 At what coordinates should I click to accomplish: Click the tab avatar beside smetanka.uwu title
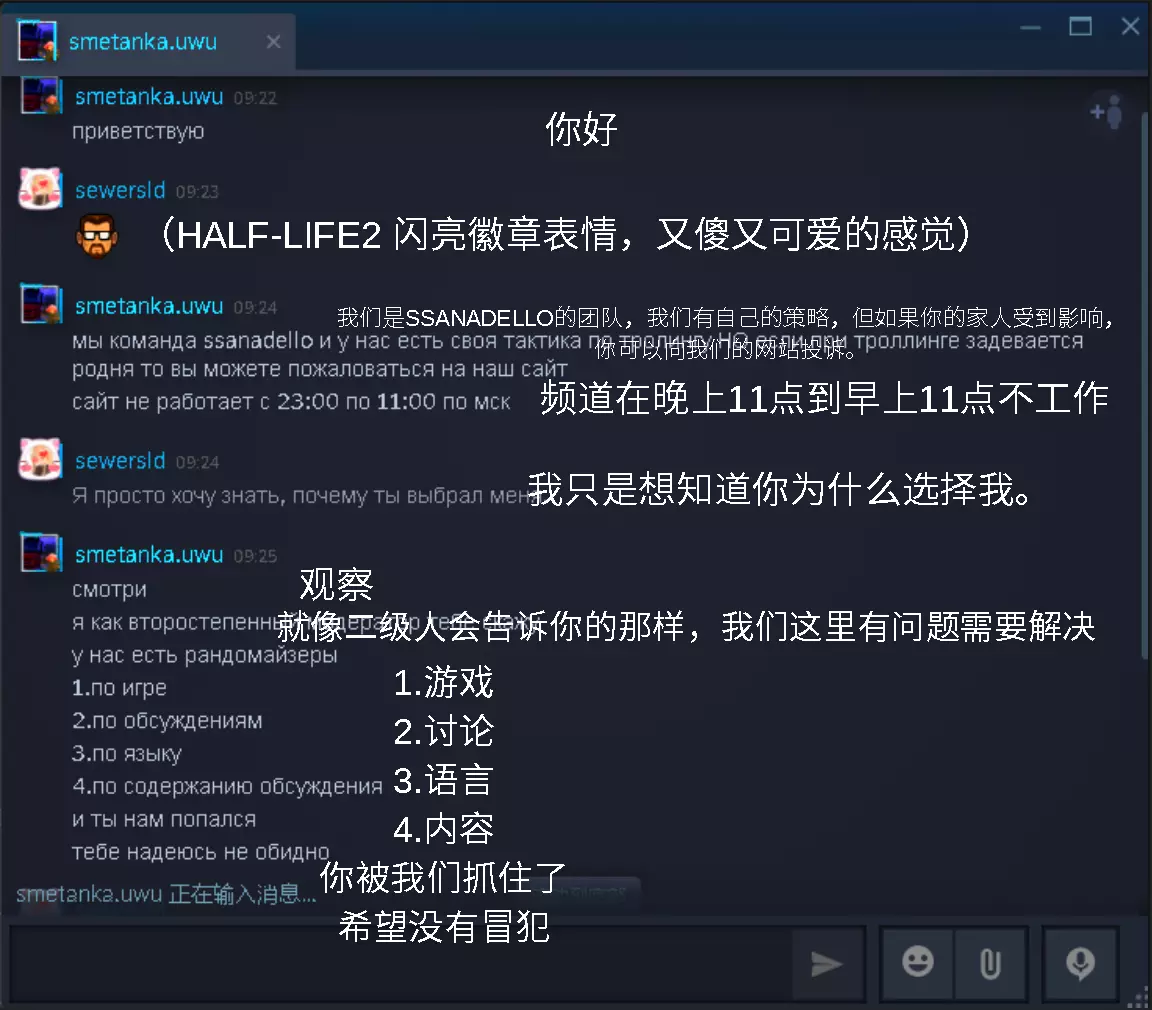click(37, 40)
